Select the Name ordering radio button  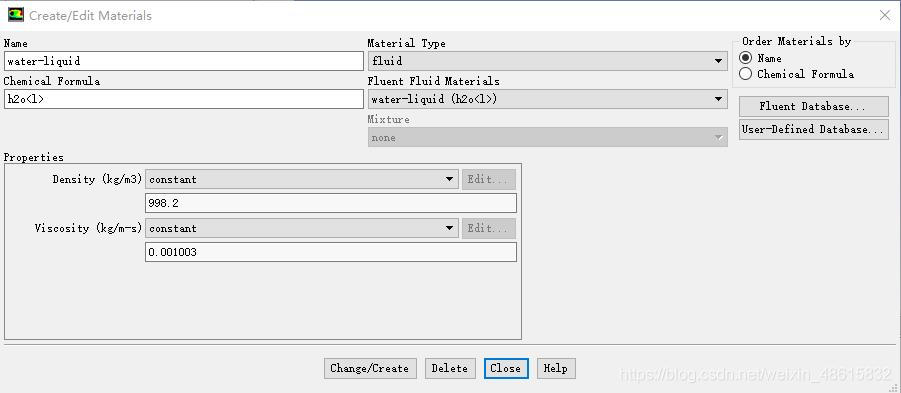click(746, 58)
